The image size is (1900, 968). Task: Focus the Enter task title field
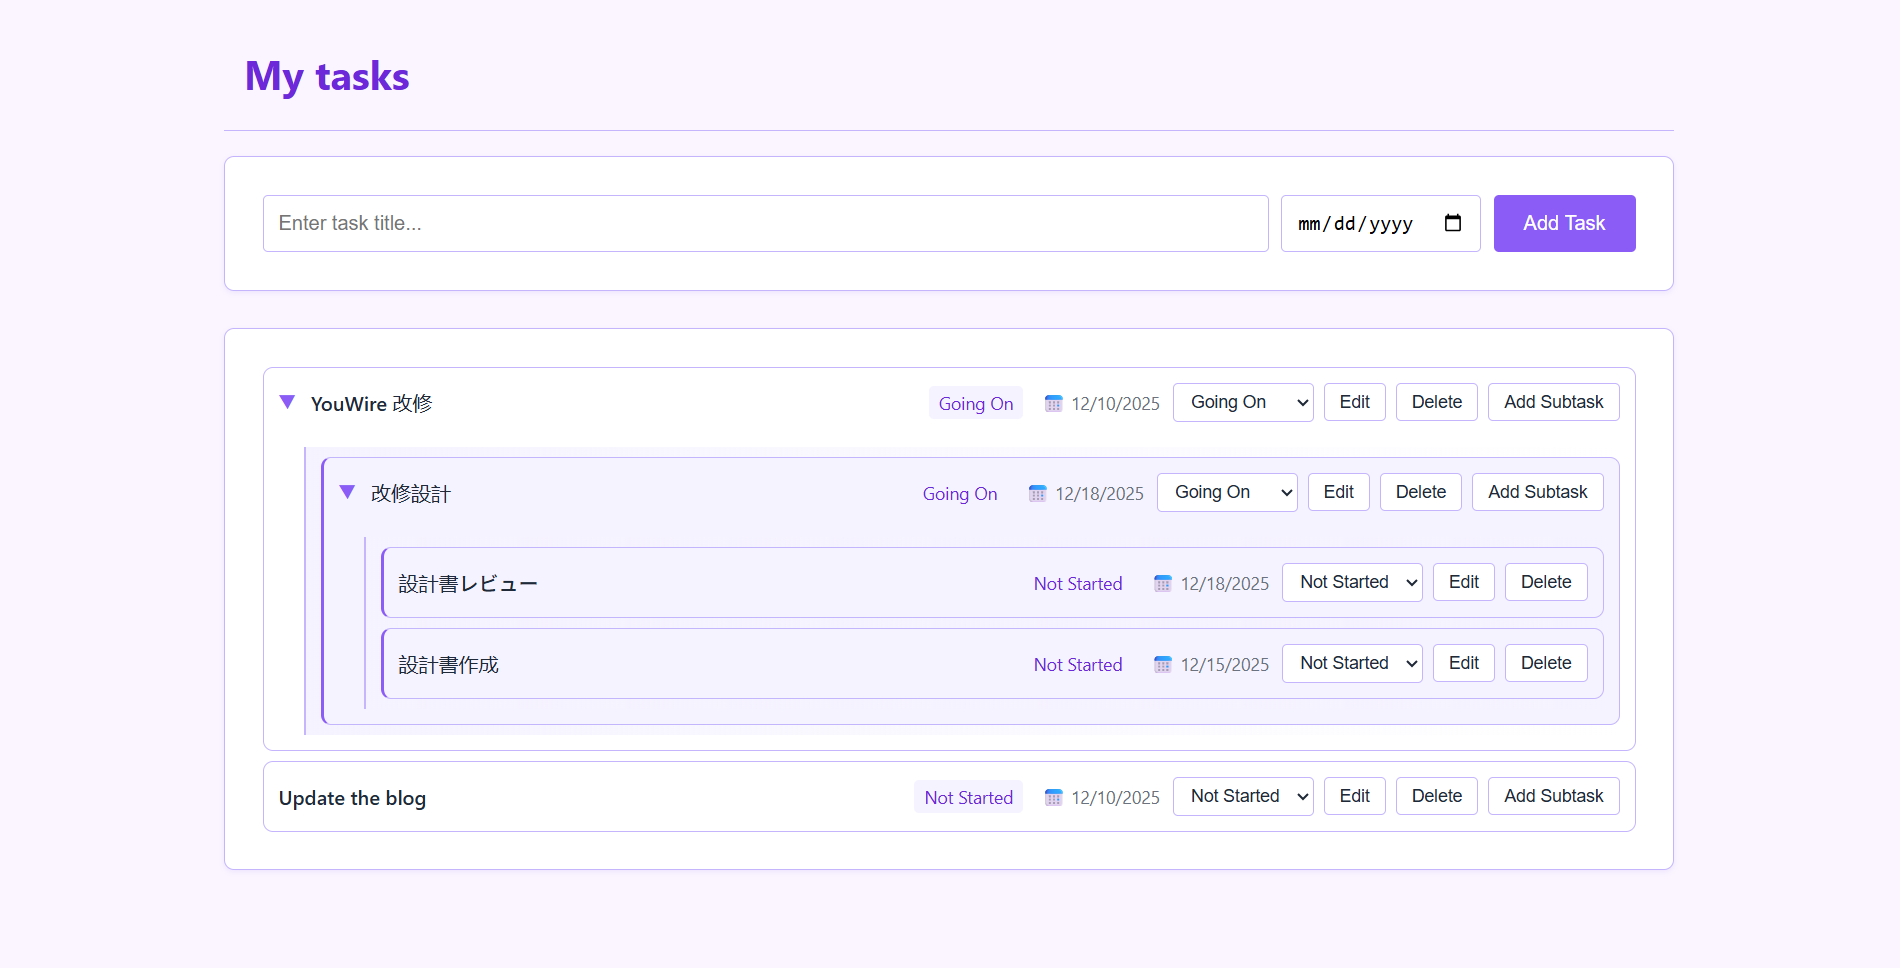click(x=765, y=223)
